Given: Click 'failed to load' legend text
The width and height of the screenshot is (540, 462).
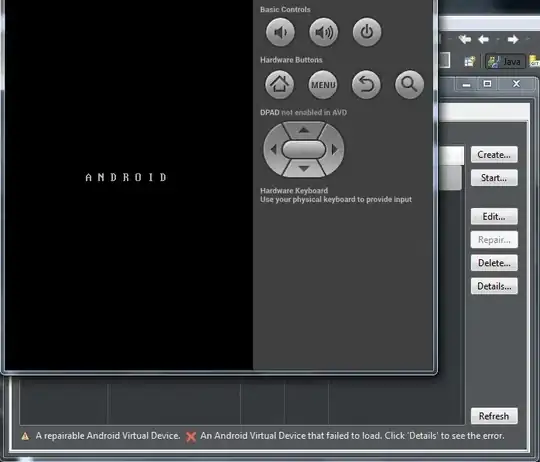Looking at the screenshot, I should pyautogui.click(x=352, y=436).
